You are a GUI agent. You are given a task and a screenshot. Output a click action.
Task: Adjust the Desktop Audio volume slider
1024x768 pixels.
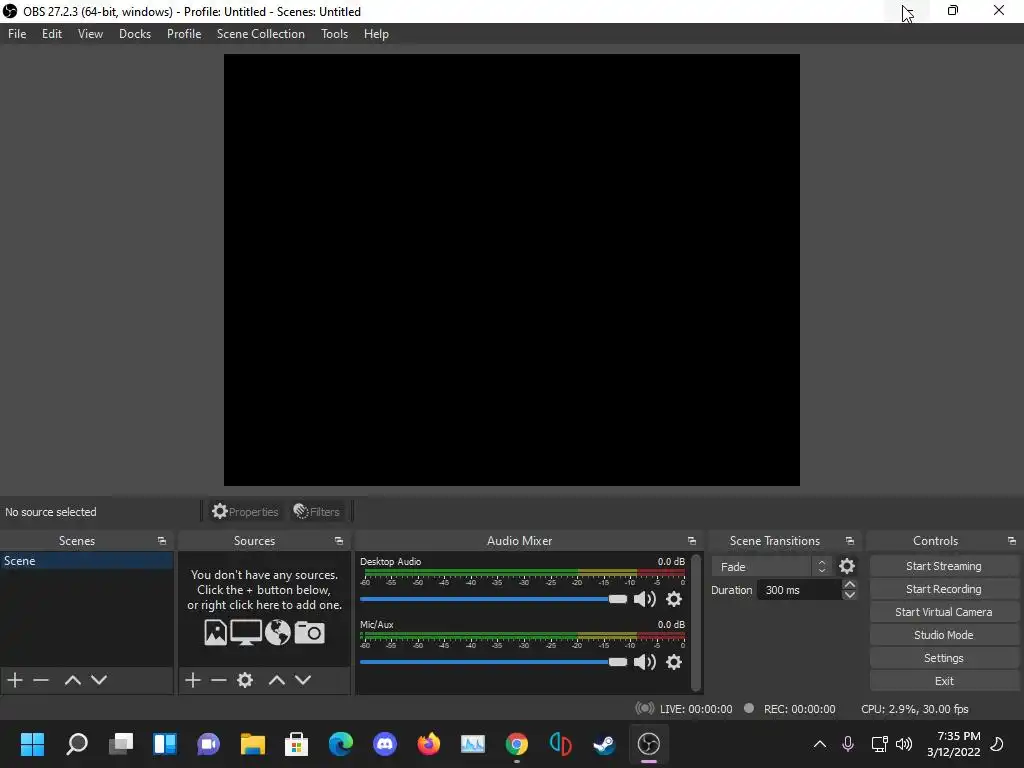(493, 599)
